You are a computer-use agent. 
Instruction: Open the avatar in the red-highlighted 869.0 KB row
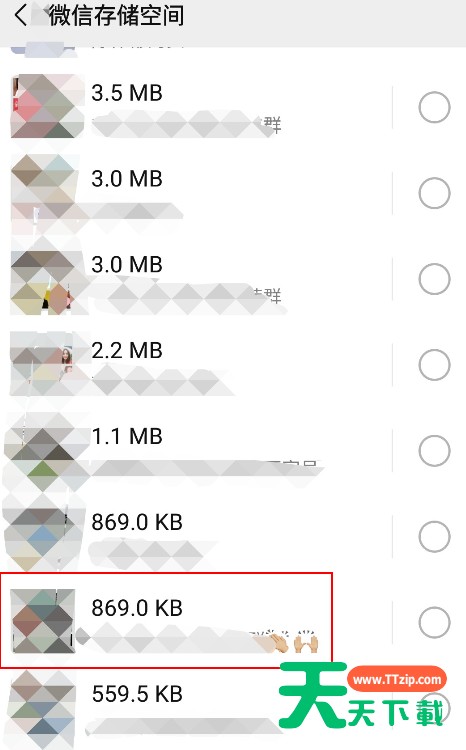(x=43, y=621)
